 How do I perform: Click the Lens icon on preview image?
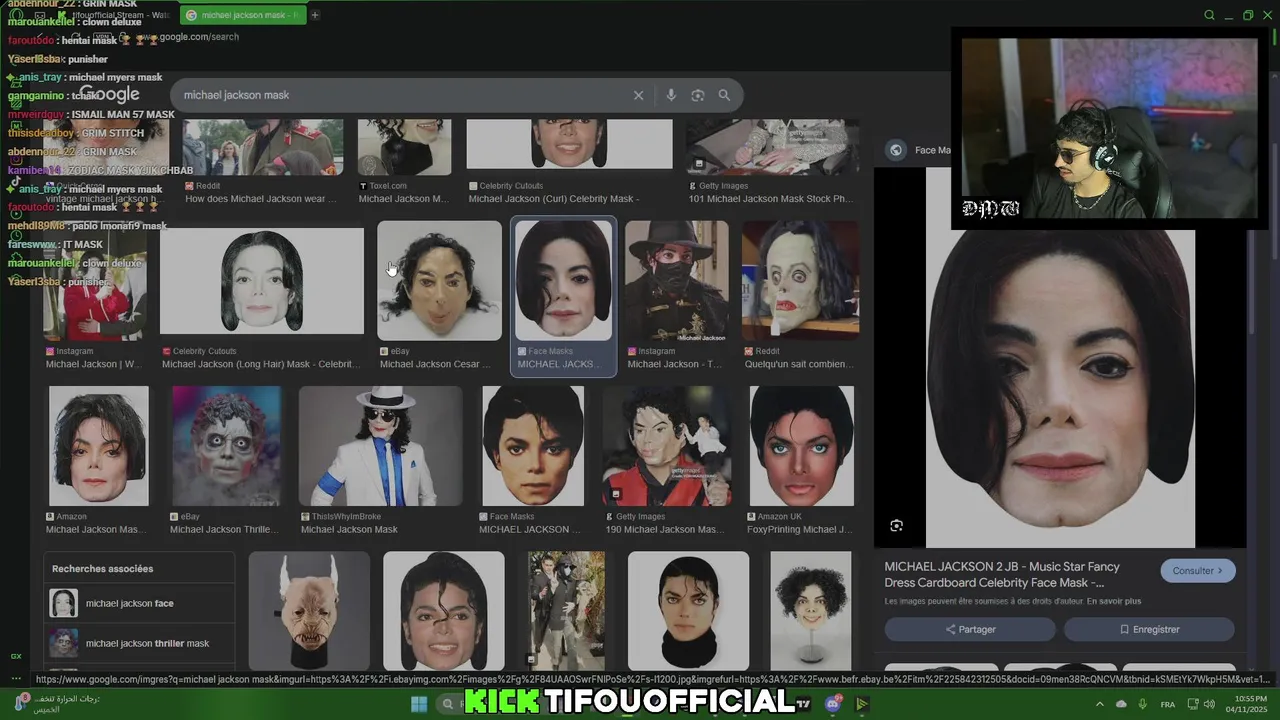[896, 525]
